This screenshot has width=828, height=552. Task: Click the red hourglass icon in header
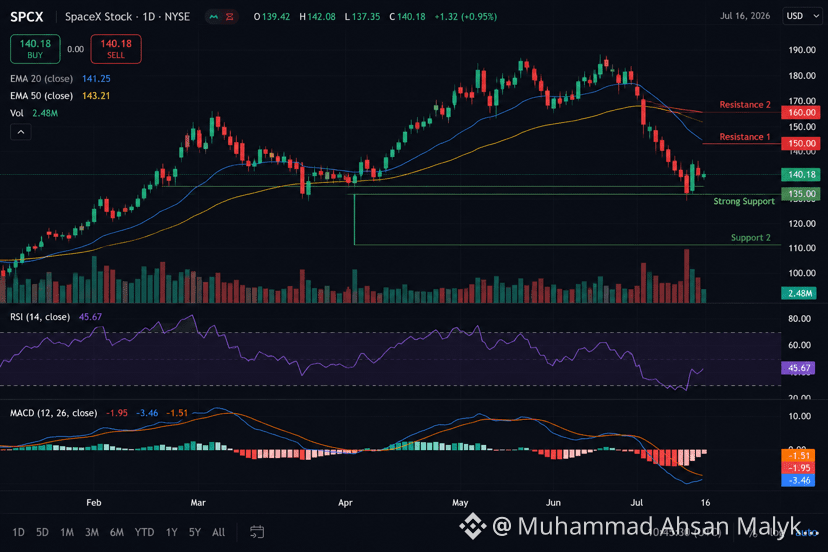pyautogui.click(x=230, y=17)
